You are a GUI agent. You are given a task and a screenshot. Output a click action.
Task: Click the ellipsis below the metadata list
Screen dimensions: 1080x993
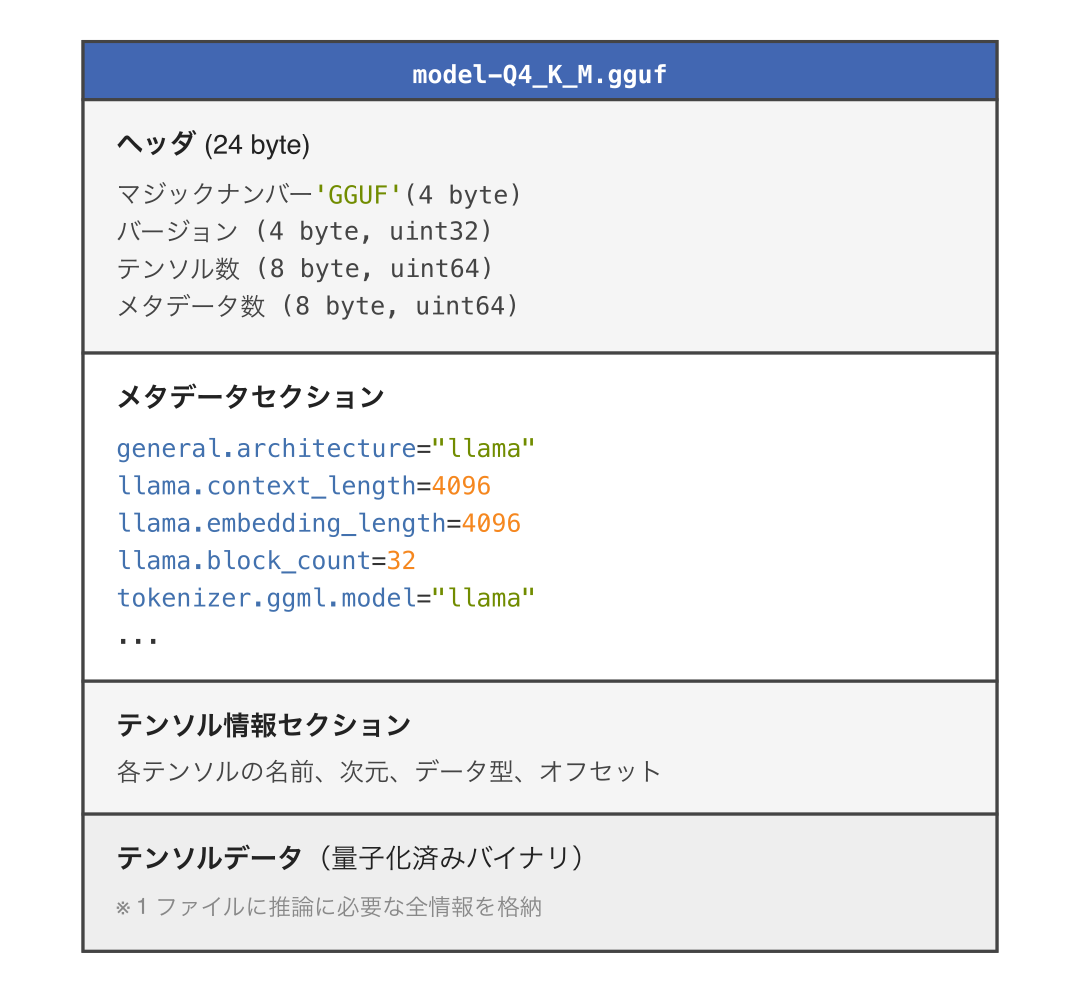click(x=137, y=636)
